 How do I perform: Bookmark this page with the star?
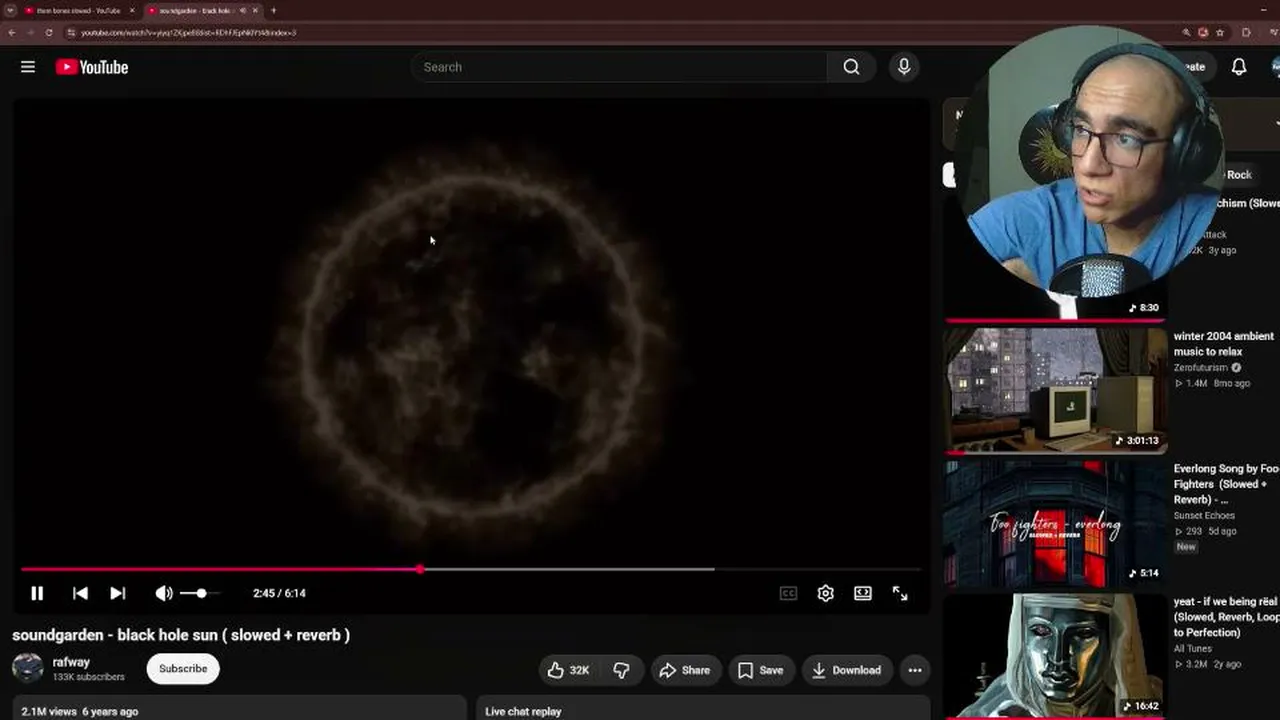pos(1219,32)
